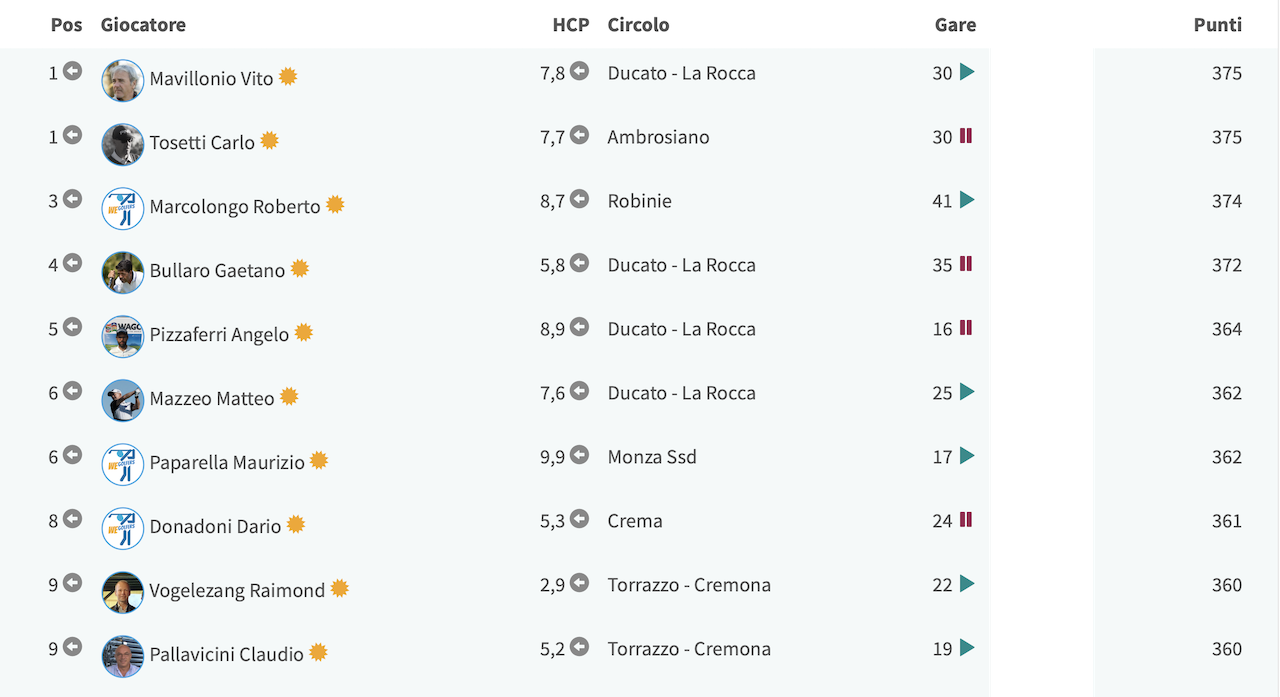Expand the games triangle for Pallavicini Claudio
This screenshot has height=697, width=1280.
967,648
